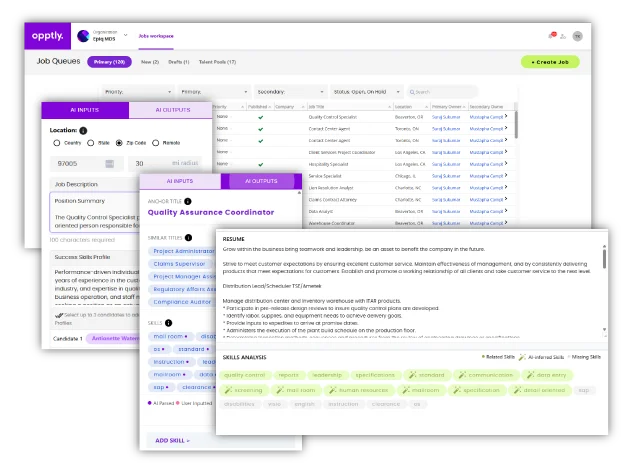Click the AI-inferred Skills wand legend icon
Screen dimensions: 622x475
522,357
